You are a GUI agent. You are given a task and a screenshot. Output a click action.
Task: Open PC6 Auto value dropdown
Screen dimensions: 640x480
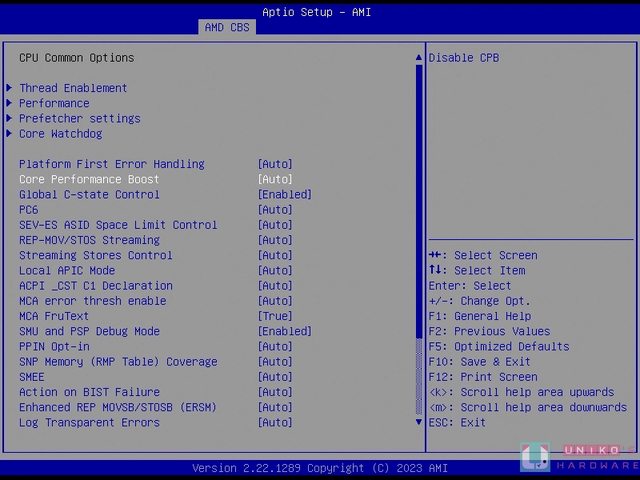pyautogui.click(x=275, y=210)
